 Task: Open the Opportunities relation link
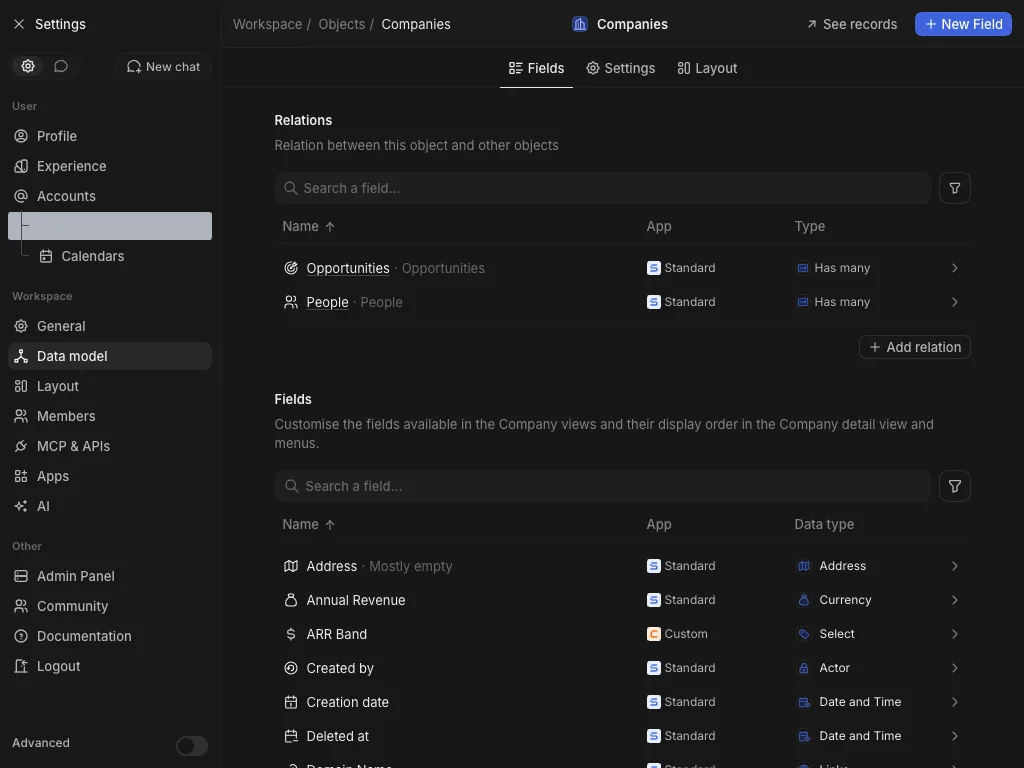click(348, 268)
